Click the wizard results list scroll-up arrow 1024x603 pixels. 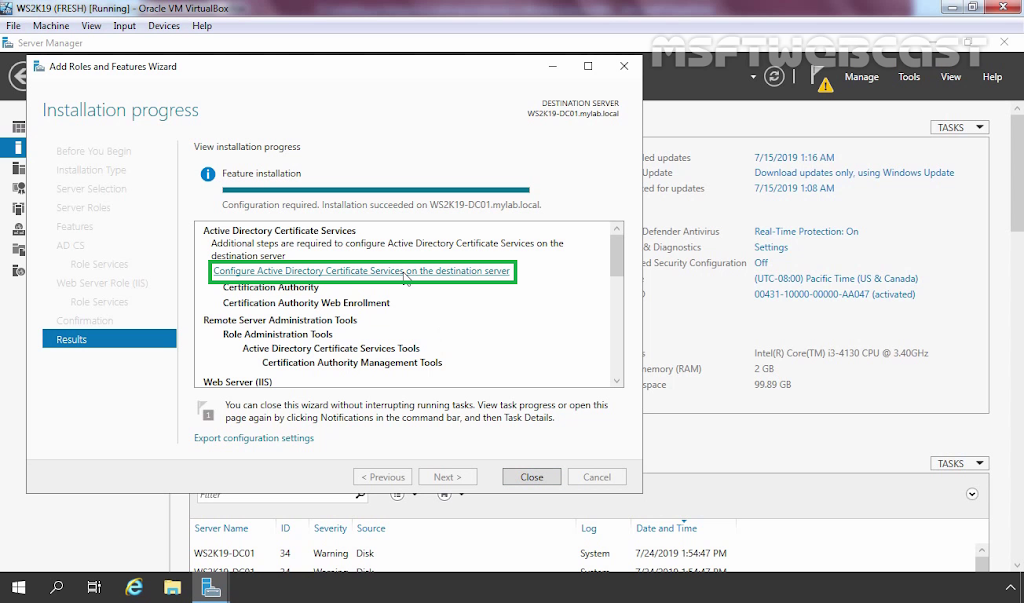[x=616, y=228]
